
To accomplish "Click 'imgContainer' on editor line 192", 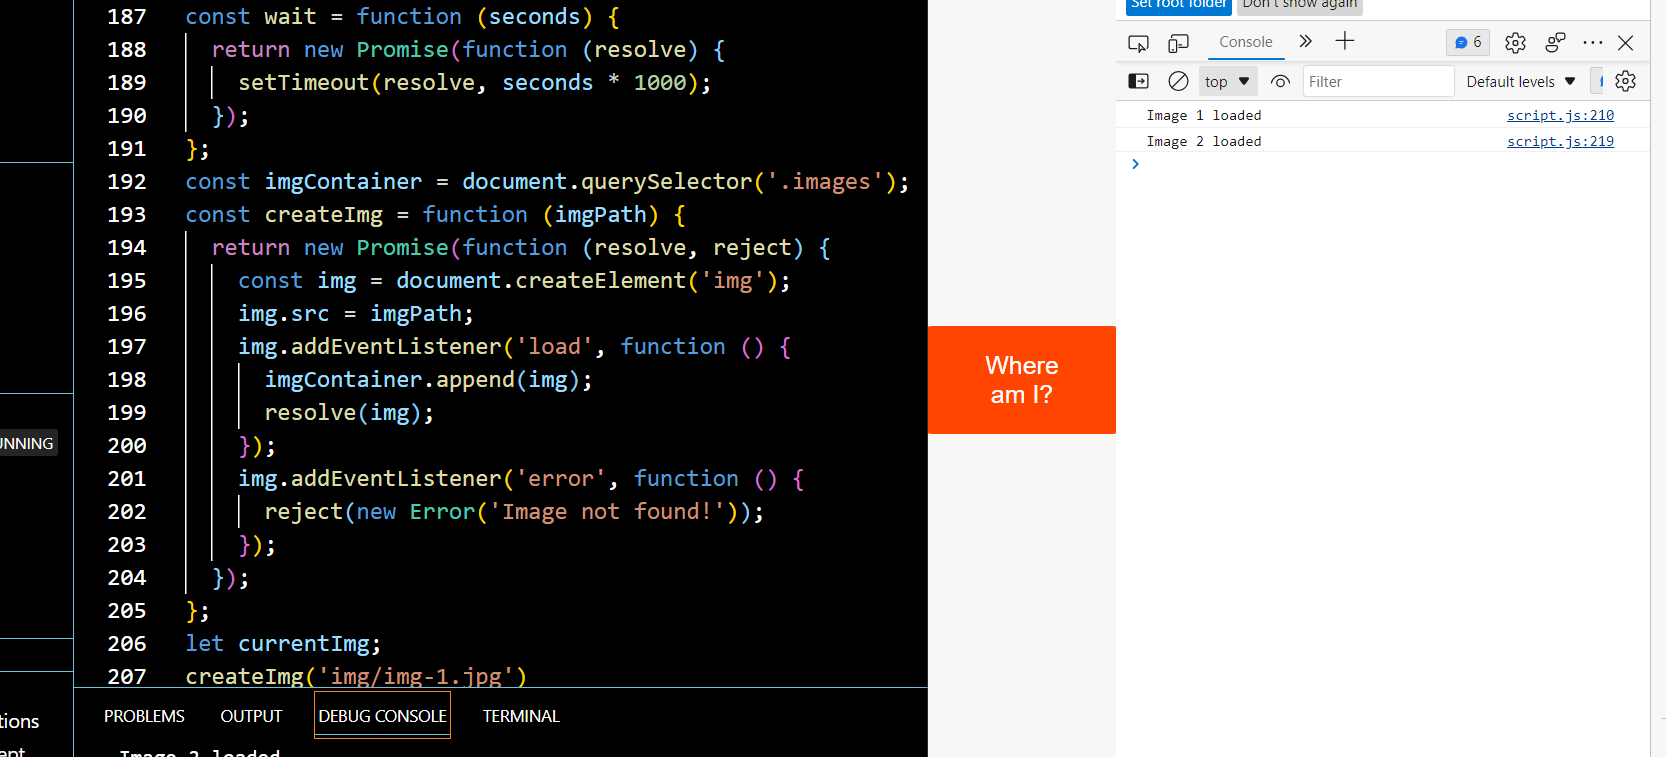I will click(343, 182).
